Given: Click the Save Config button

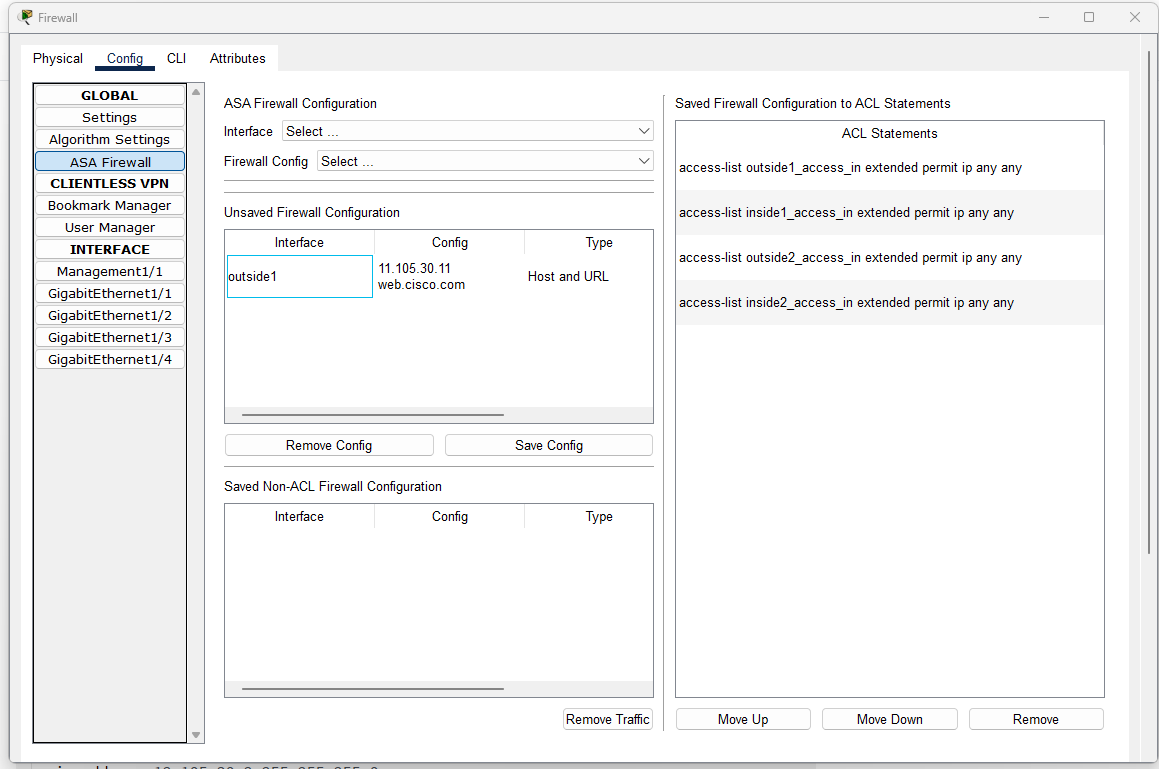Looking at the screenshot, I should click(x=548, y=445).
